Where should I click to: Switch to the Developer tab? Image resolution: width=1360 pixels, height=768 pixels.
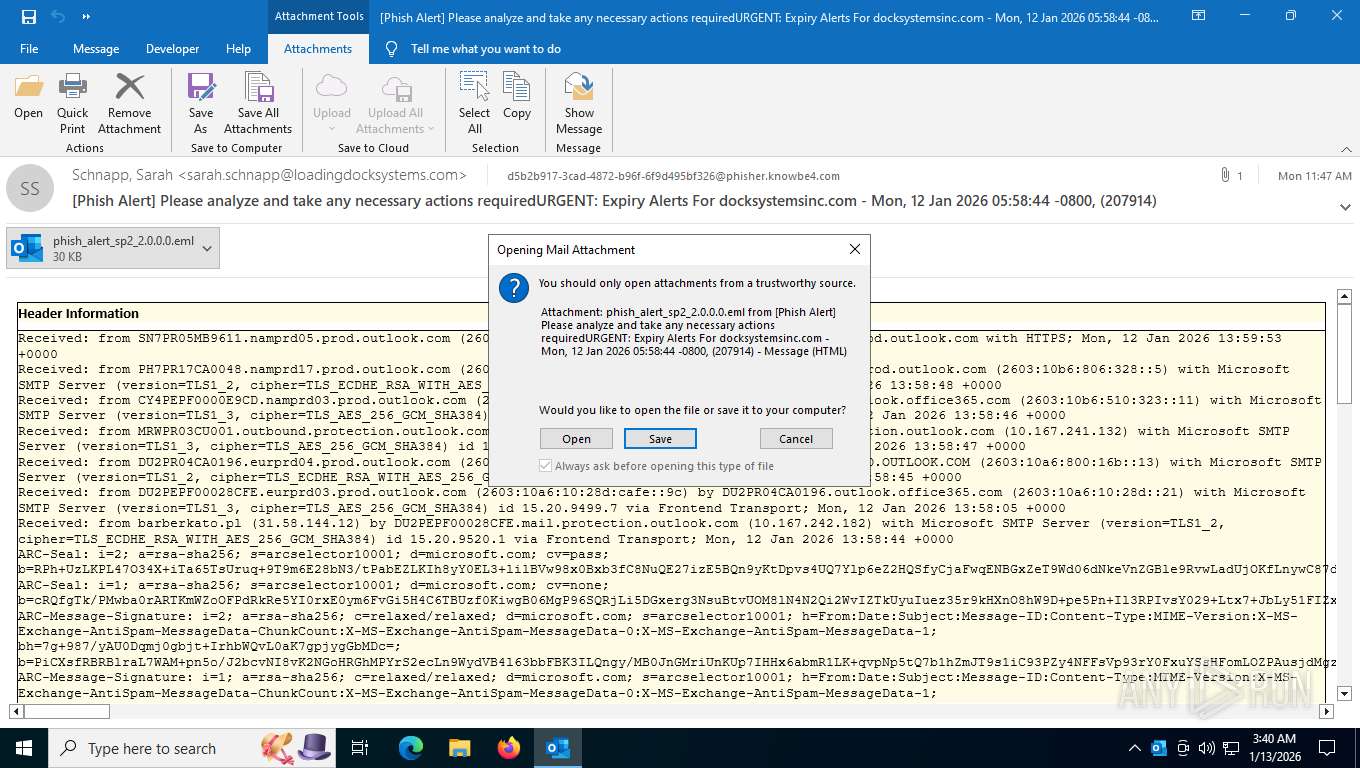172,48
